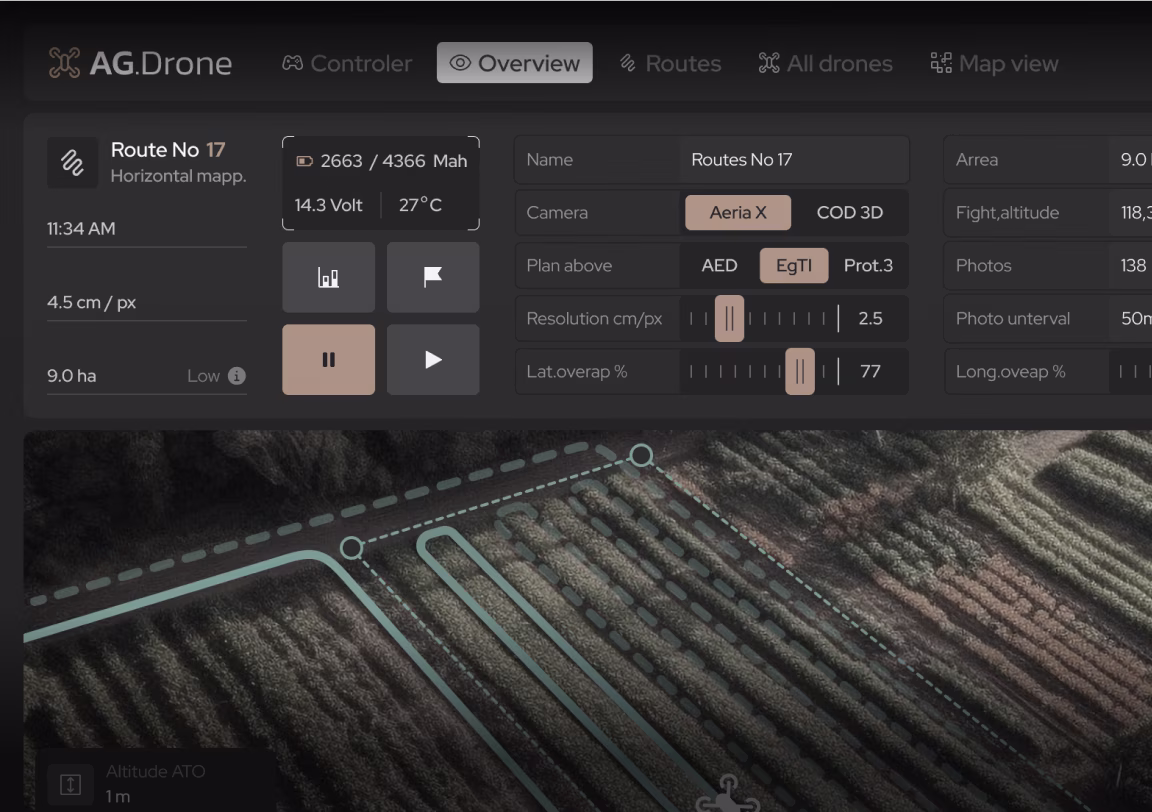Click the flag waypoint icon
Screen dimensions: 1152x812
(433, 277)
